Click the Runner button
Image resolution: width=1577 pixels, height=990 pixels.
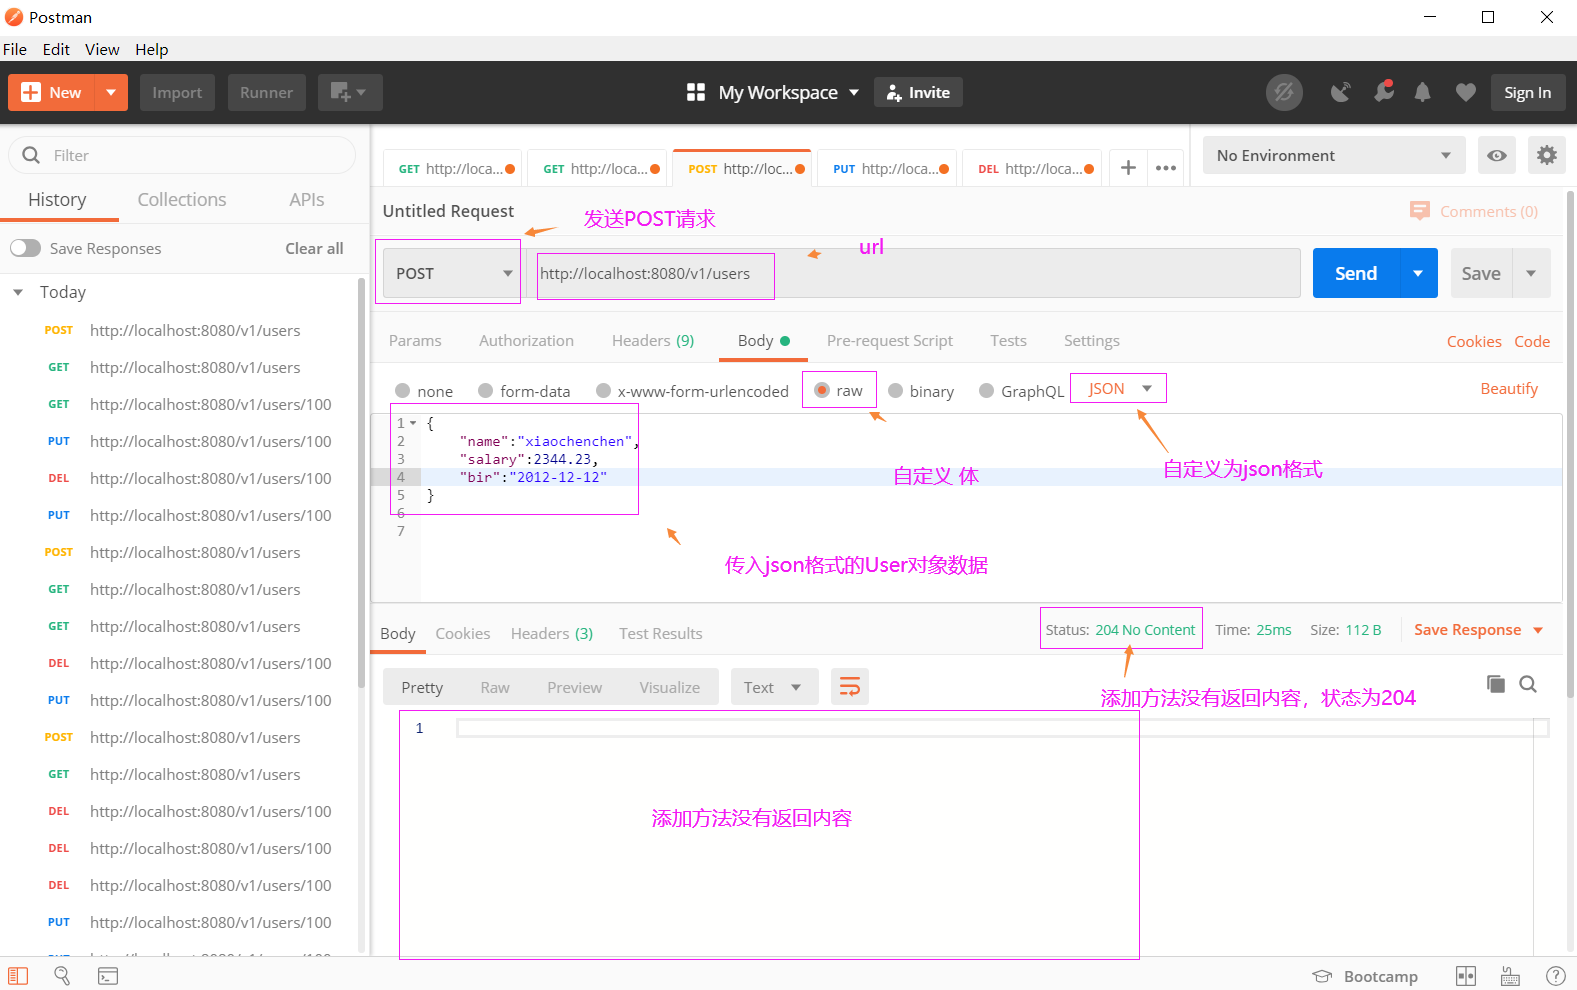(266, 92)
